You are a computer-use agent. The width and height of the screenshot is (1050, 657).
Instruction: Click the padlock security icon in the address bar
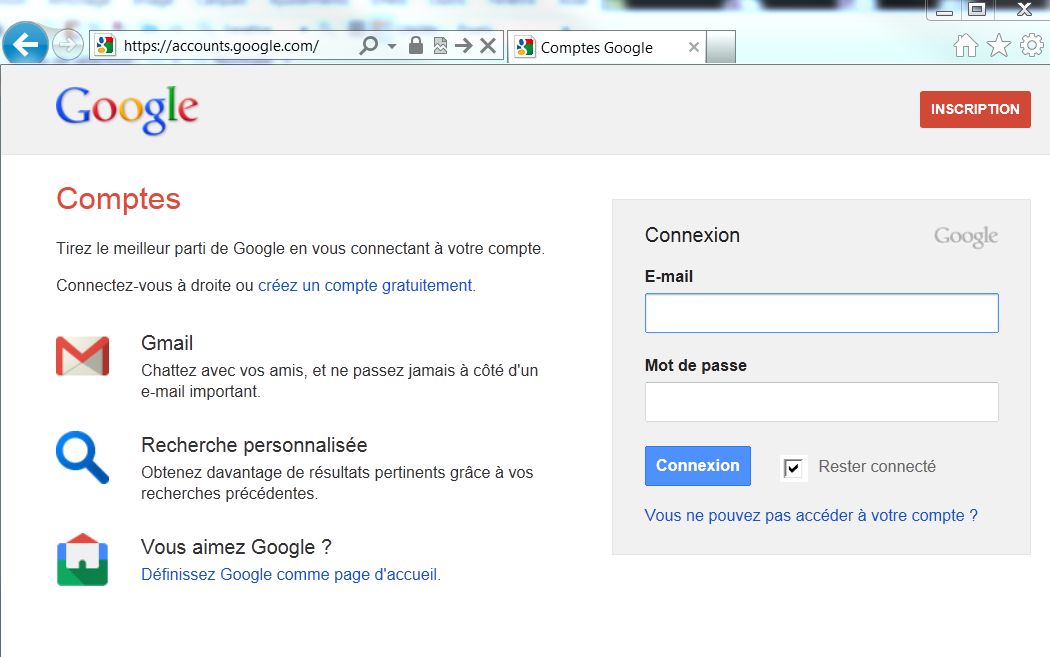tap(415, 45)
